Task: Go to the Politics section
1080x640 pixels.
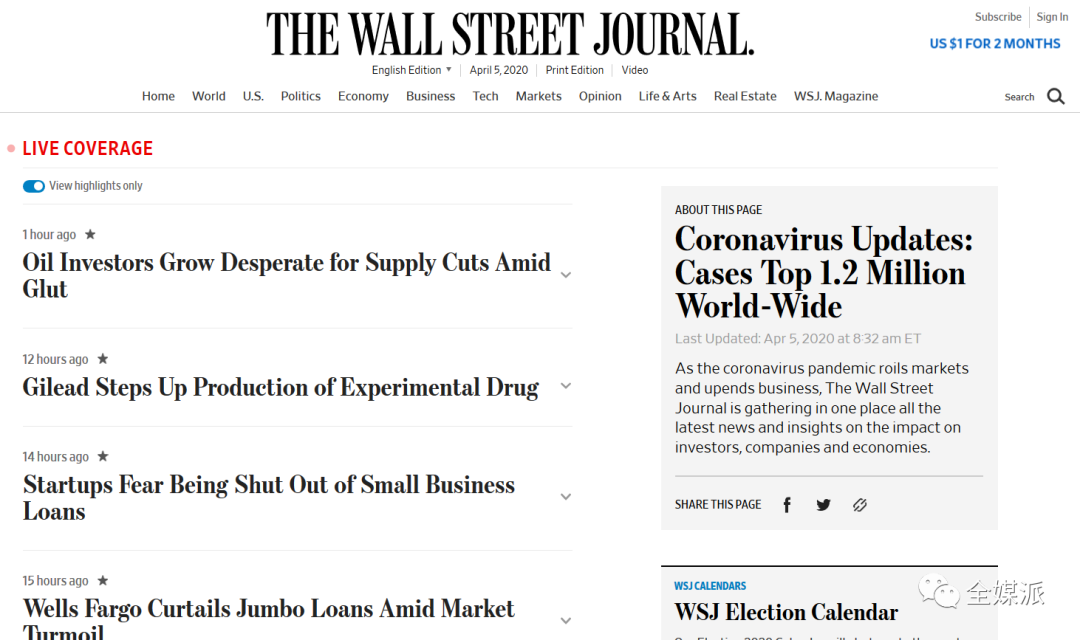Action: pos(300,96)
